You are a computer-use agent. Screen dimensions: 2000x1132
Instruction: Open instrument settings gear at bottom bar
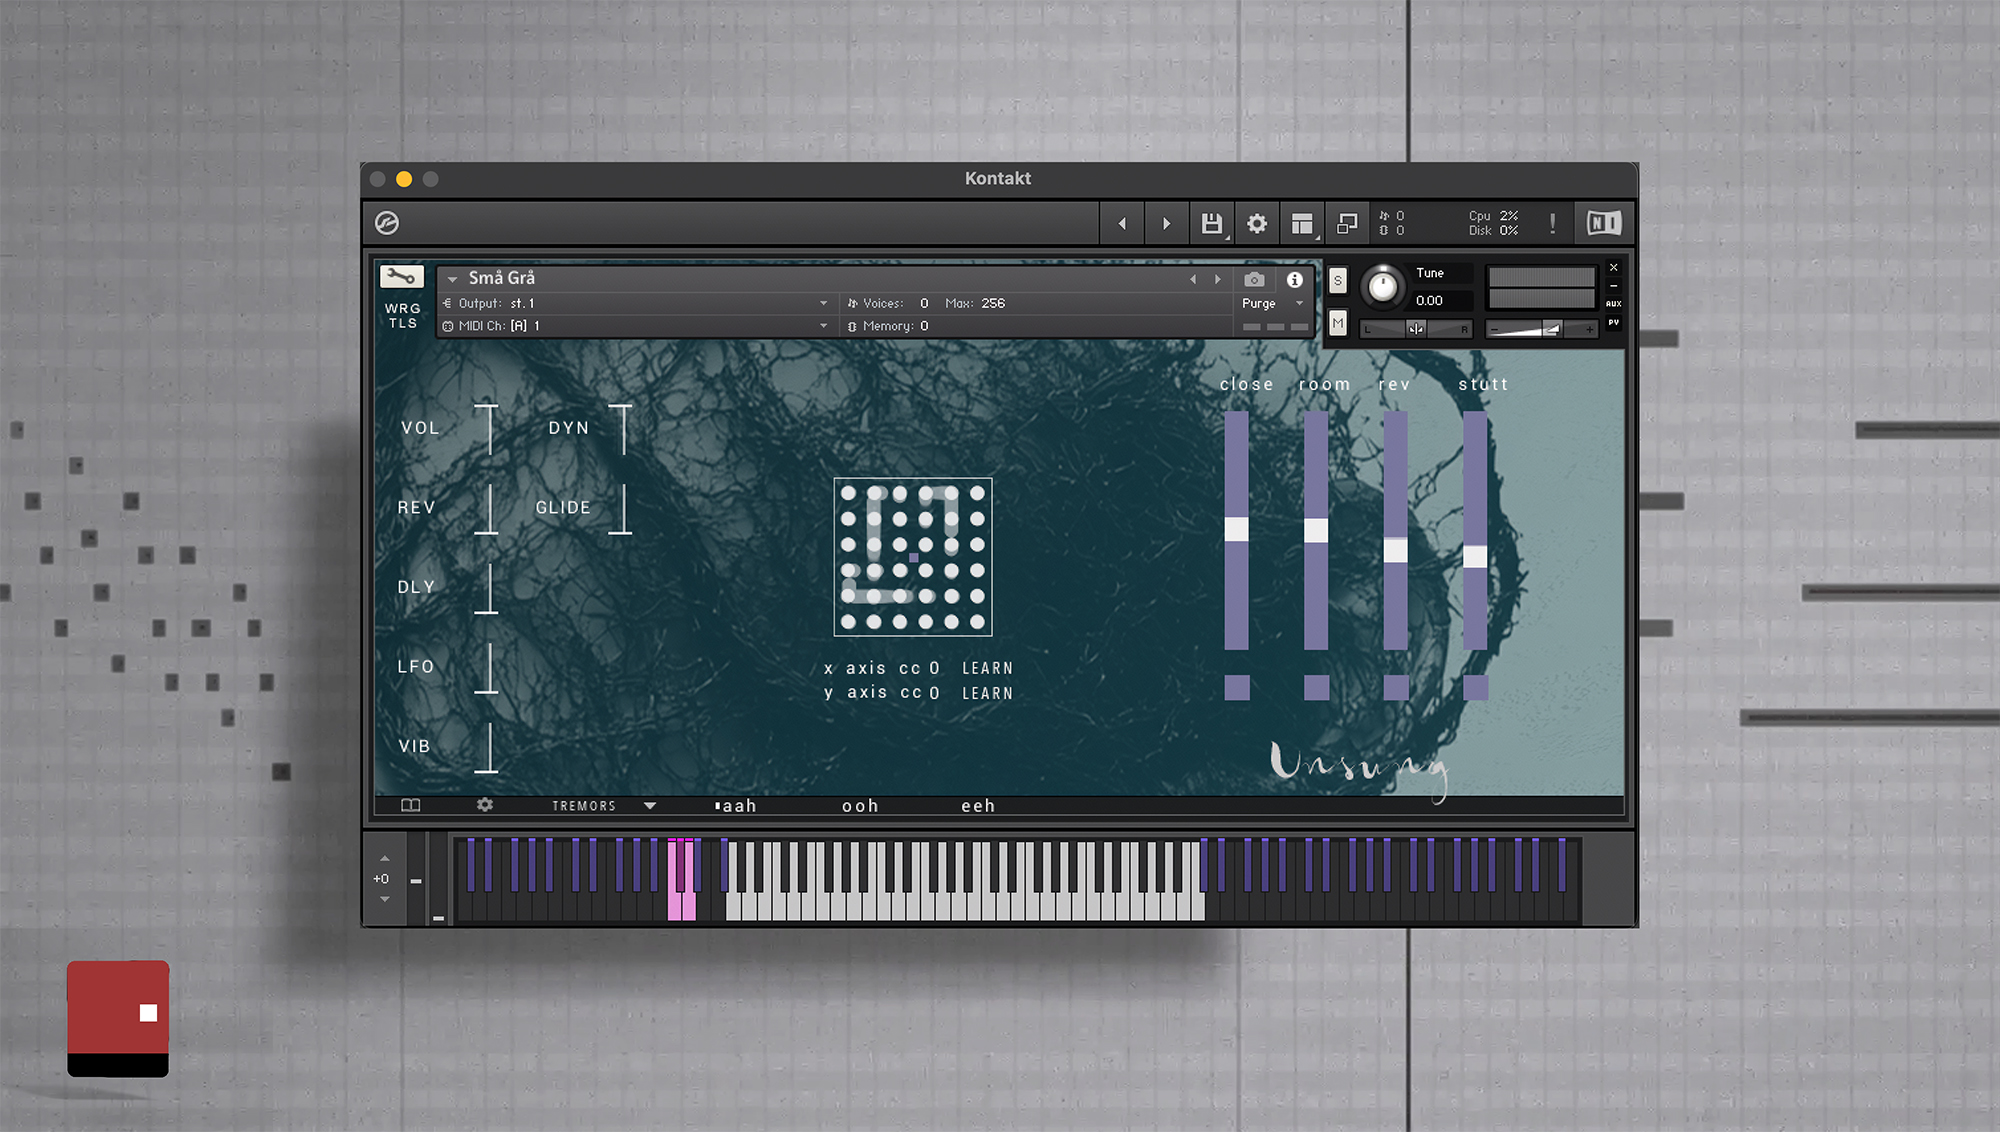(x=485, y=805)
